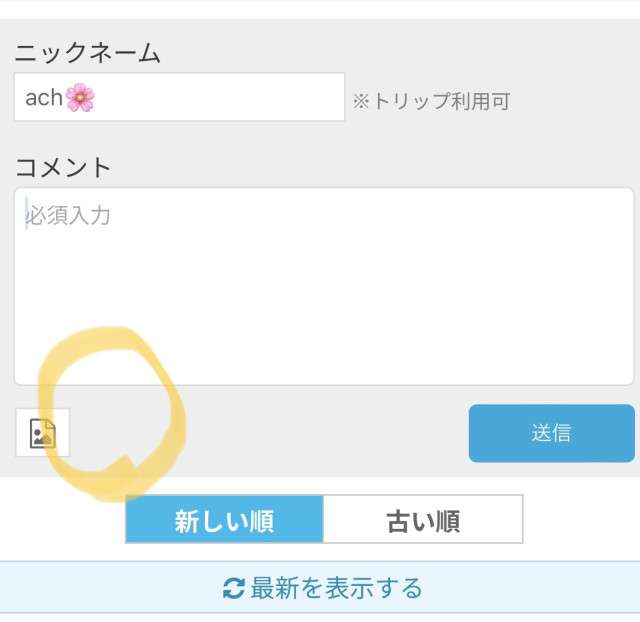Place cursor after "ach" nickname text
Screen dimensions: 640x622
pos(64,98)
